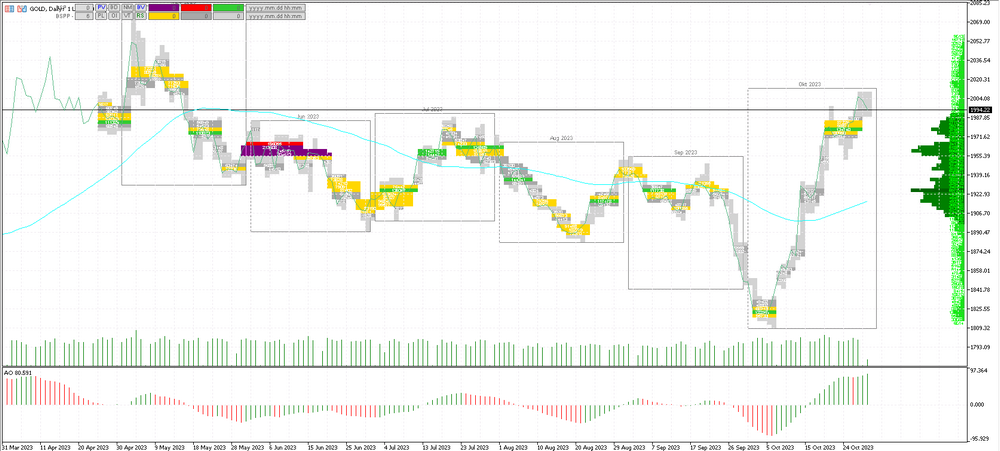Image resolution: width=1000 pixels, height=451 pixels.
Task: Click the Jul 2023 month box label
Action: pyautogui.click(x=432, y=110)
